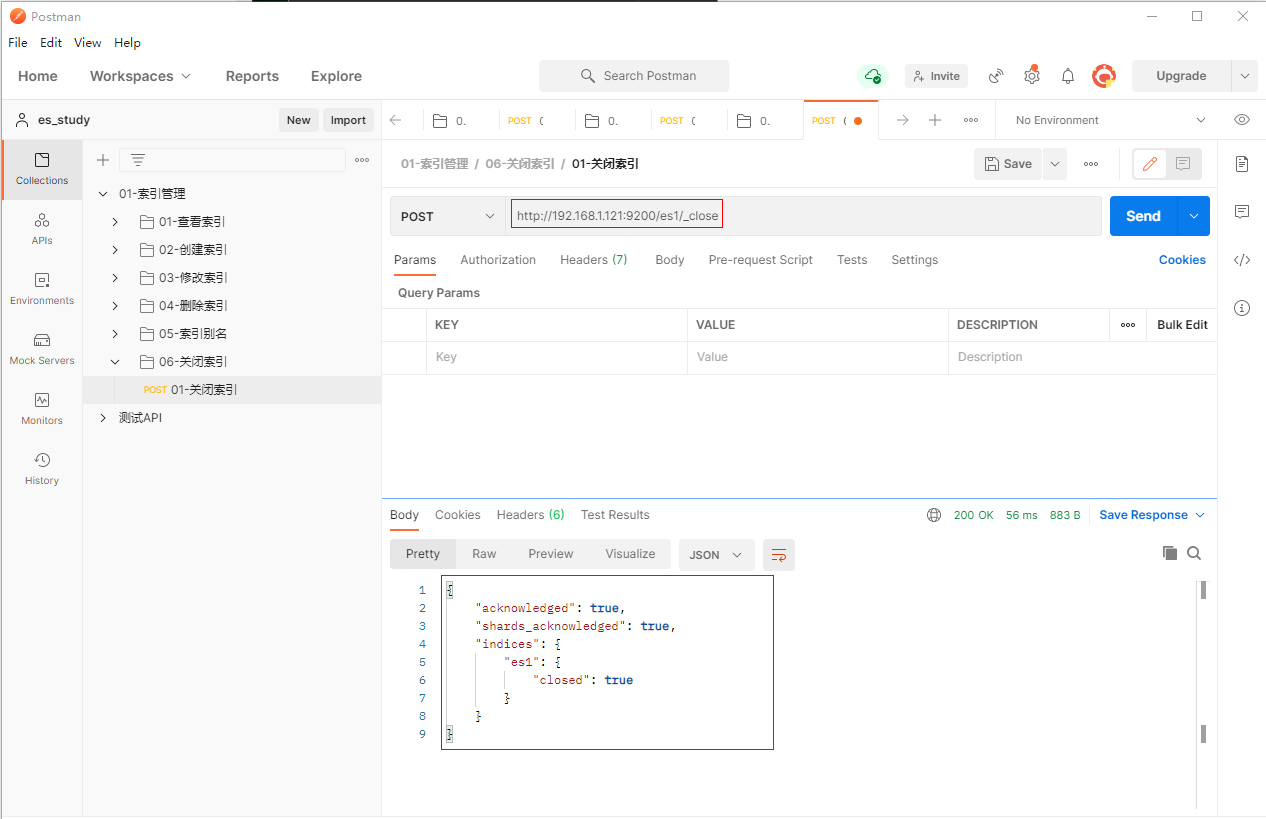
Task: Copy response body with copy icon
Action: pos(1169,553)
